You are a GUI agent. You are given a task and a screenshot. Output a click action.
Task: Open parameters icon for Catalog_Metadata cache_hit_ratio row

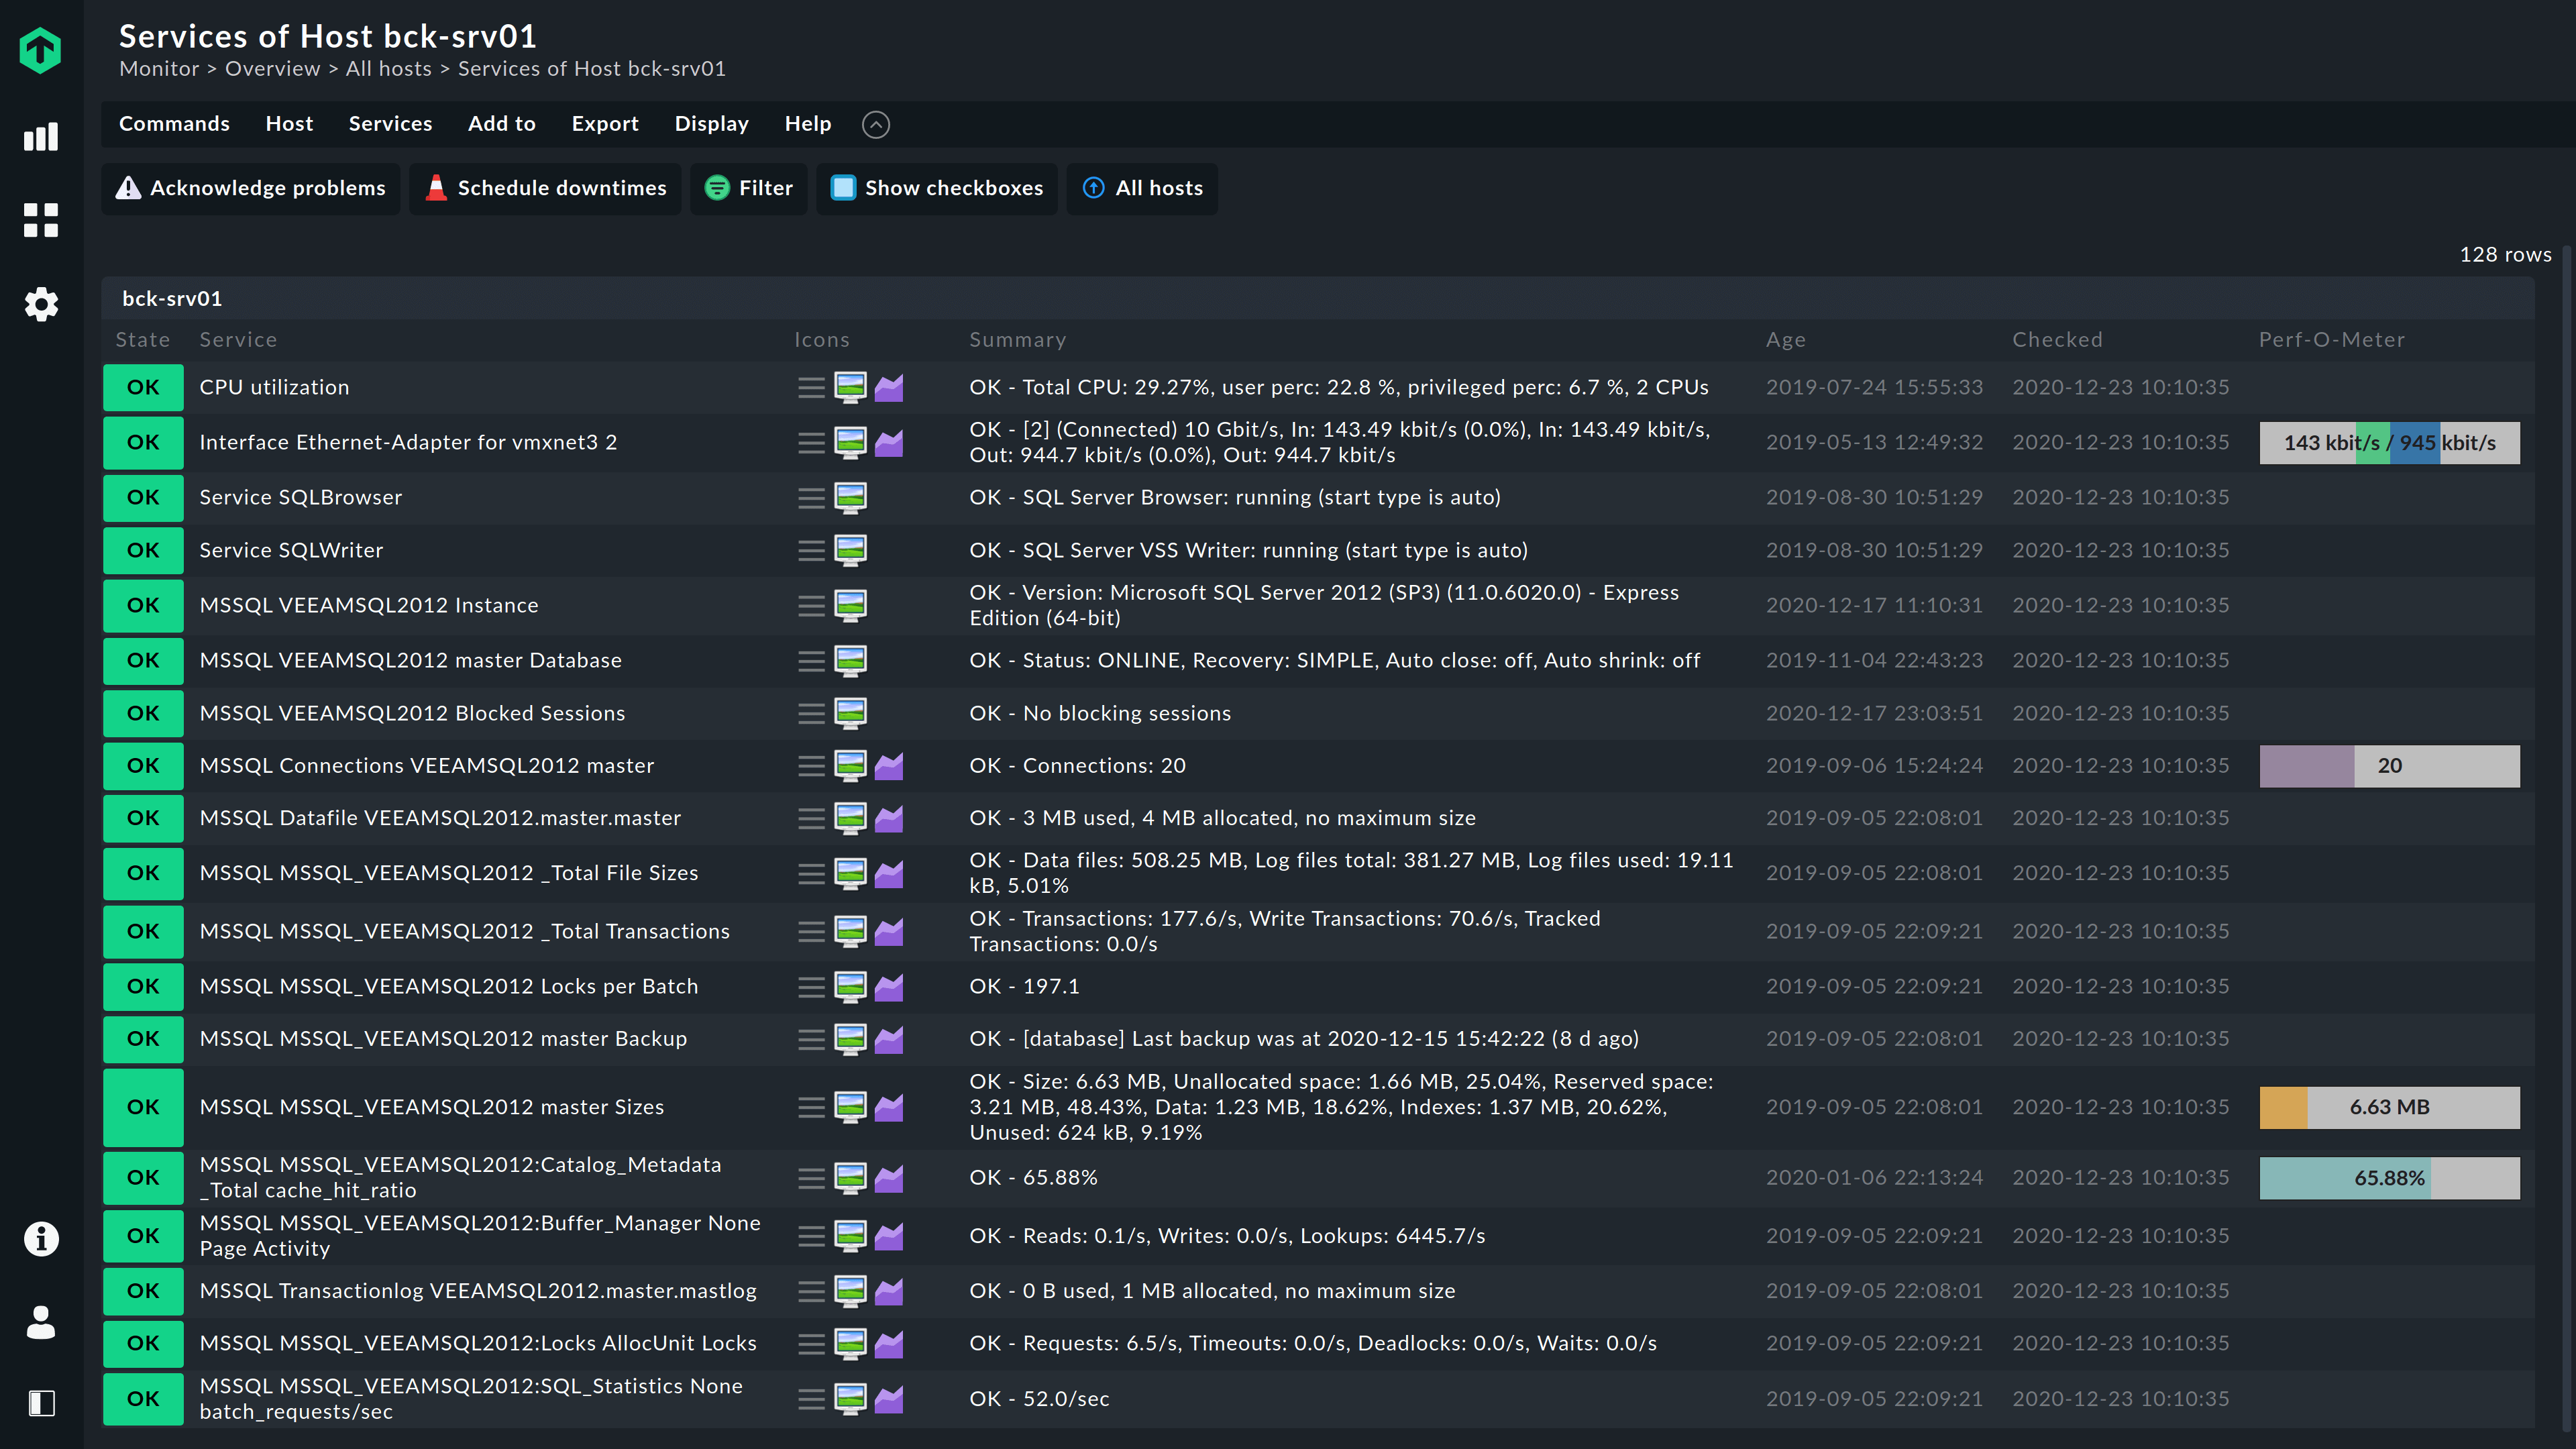pos(851,1178)
